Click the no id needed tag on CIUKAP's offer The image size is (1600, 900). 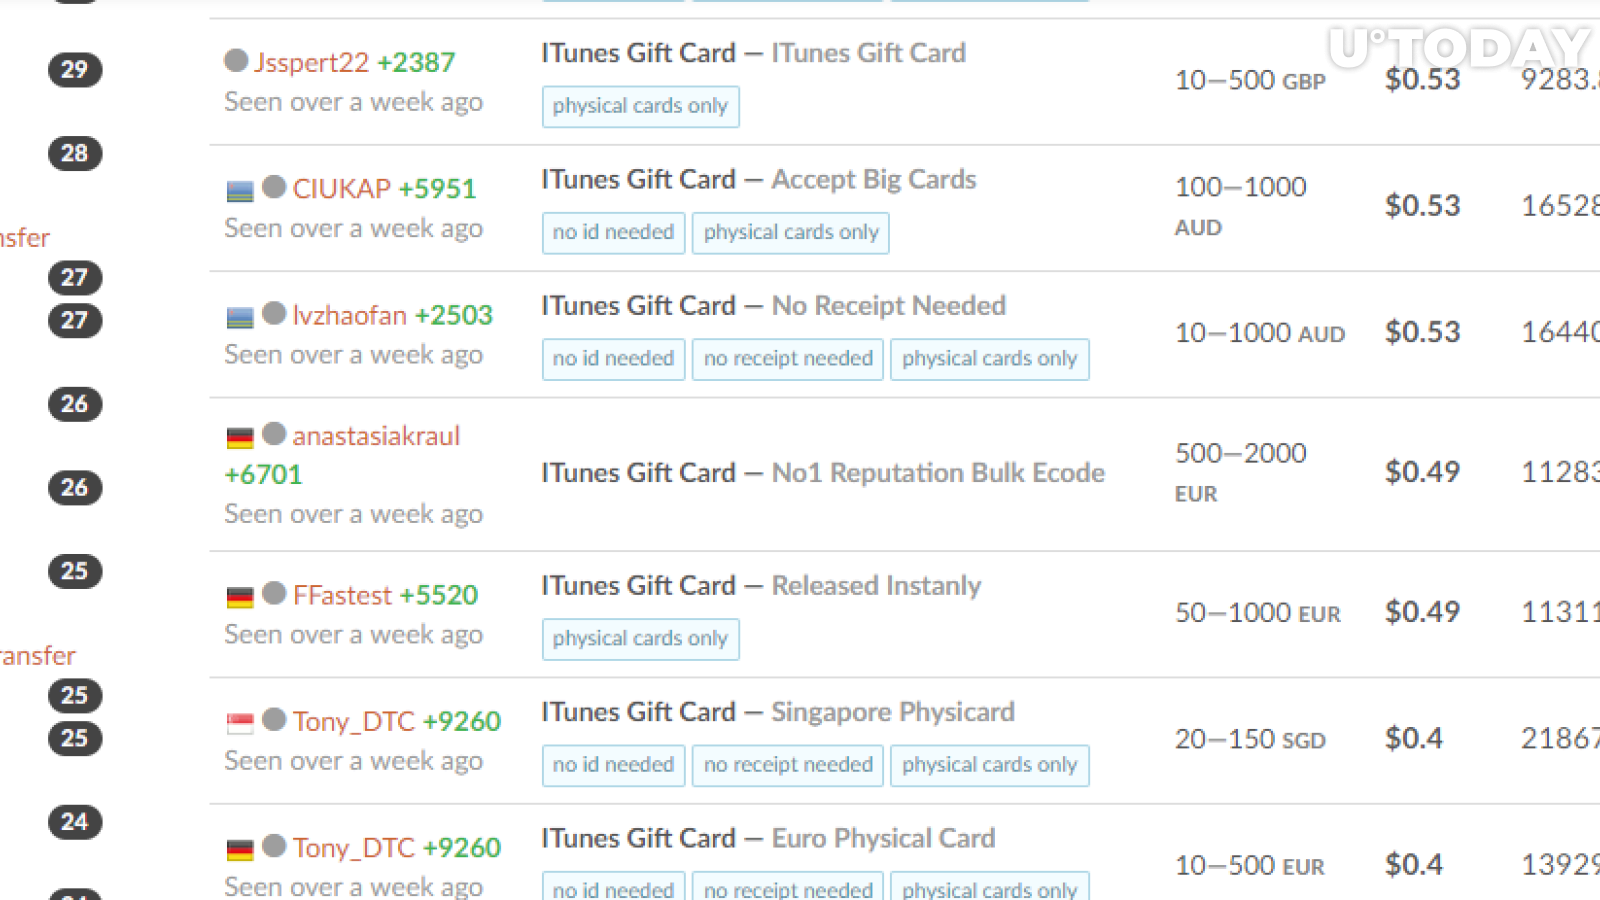613,232
